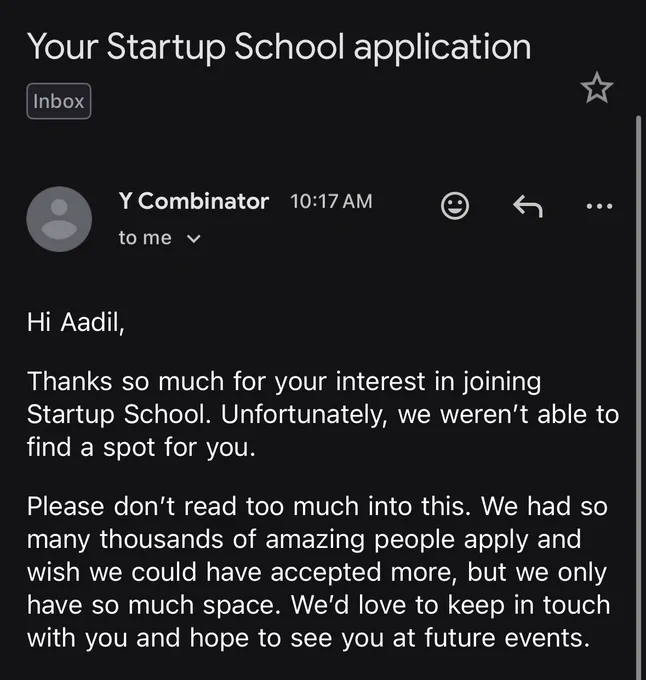Screen dimensions: 646x680
Task: Click the 10:17 AM timestamp
Action: coord(331,201)
